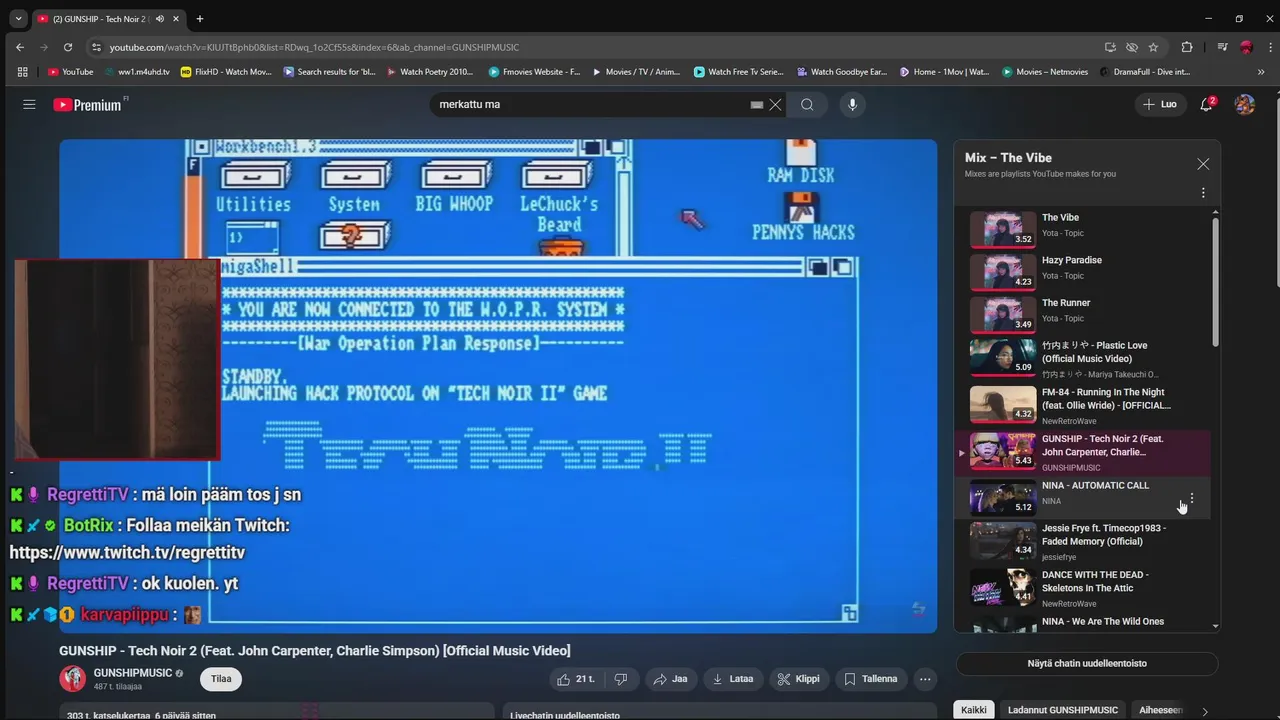
Task: View site information icon in address bar
Action: [96, 47]
